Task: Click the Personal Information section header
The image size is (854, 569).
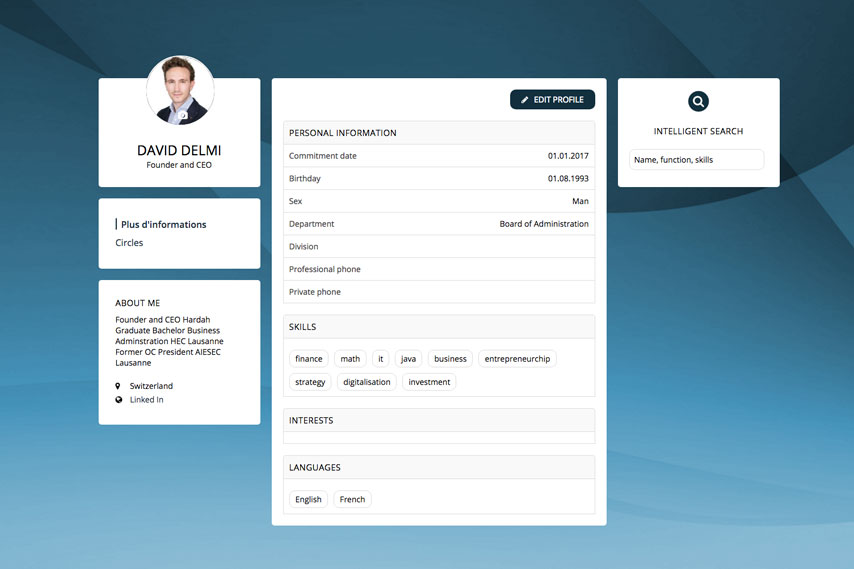Action: point(439,133)
